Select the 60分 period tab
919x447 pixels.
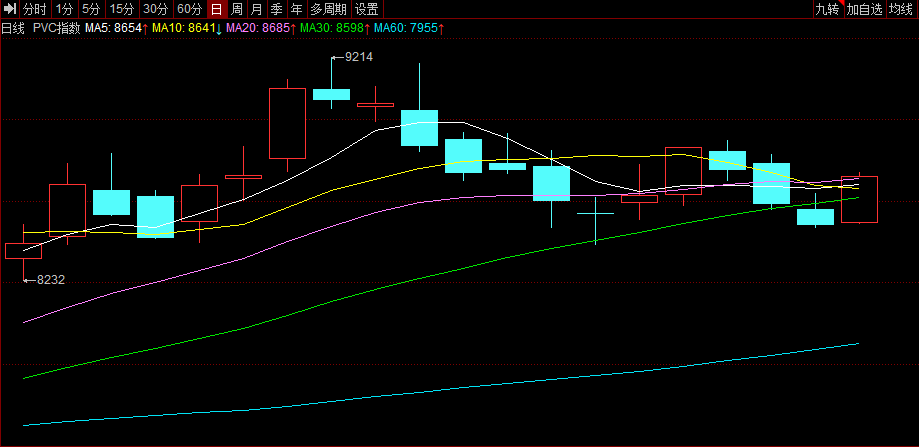pos(190,9)
